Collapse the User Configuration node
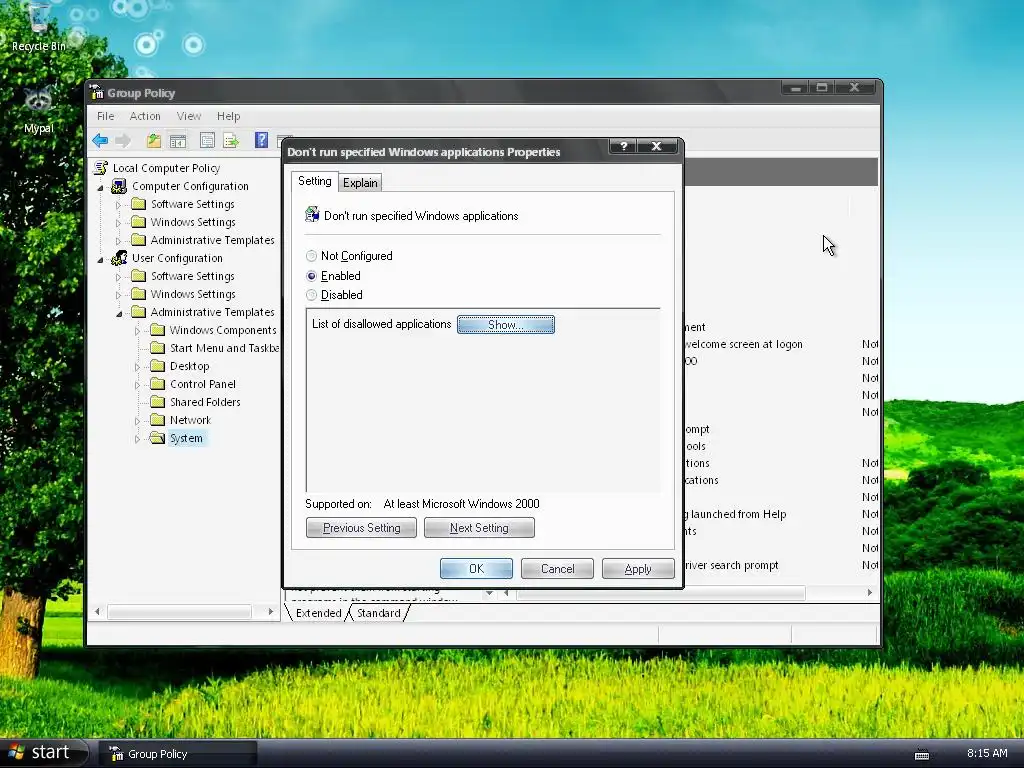1024x768 pixels. click(x=101, y=259)
